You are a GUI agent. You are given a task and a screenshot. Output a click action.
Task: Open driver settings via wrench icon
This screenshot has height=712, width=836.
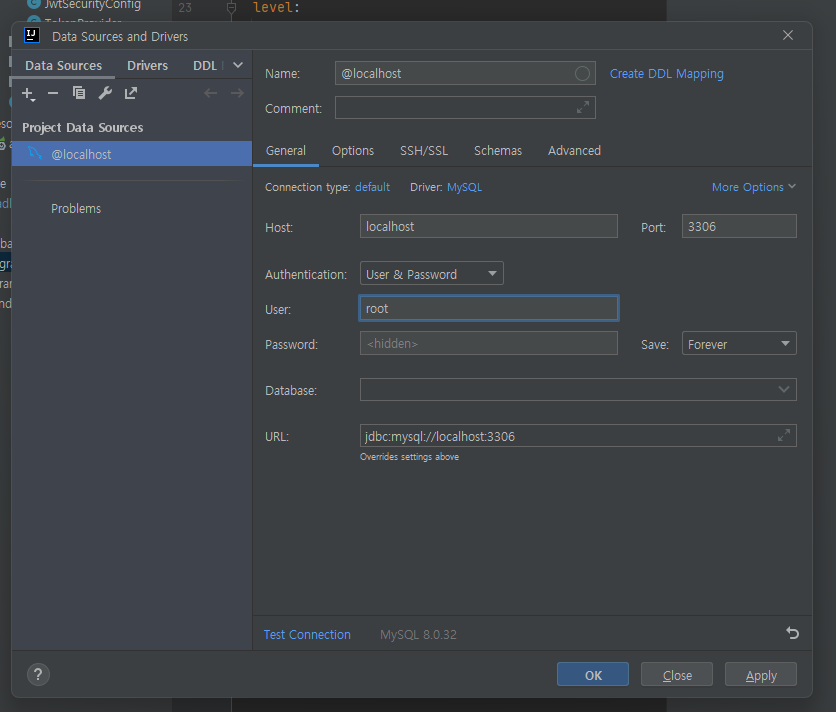click(105, 93)
